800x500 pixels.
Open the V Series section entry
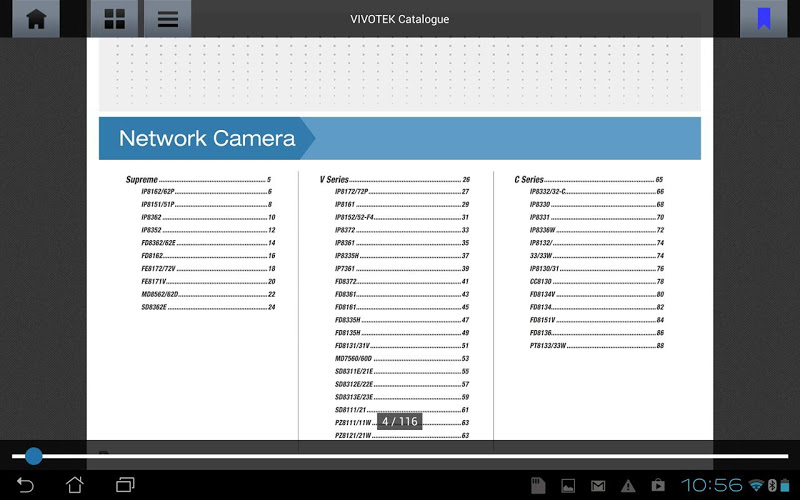point(394,180)
